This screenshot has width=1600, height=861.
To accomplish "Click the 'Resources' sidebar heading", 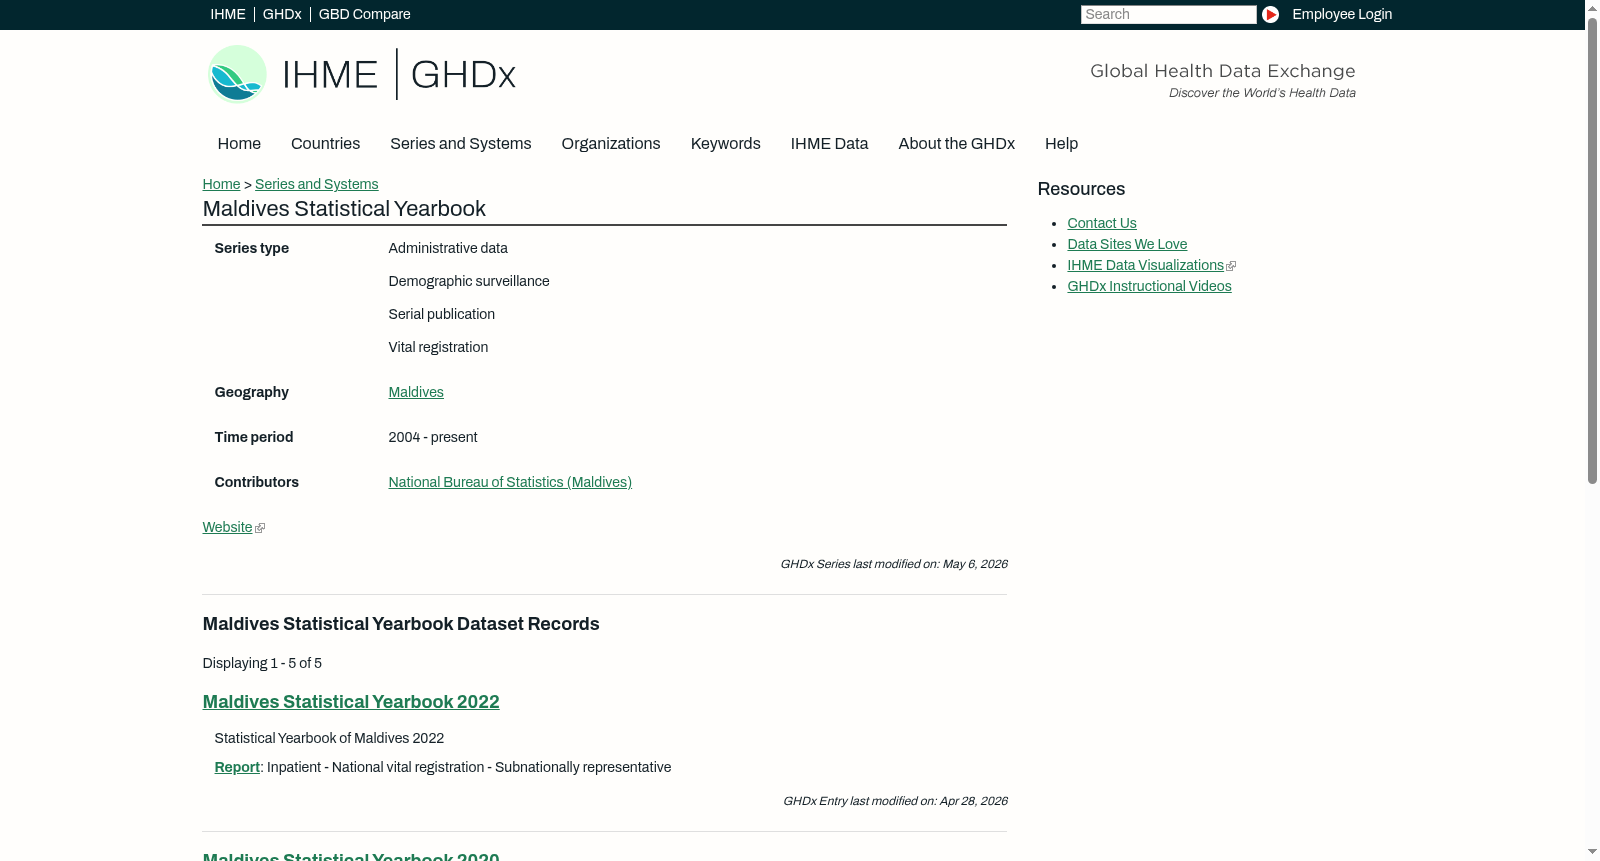I will coord(1081,189).
